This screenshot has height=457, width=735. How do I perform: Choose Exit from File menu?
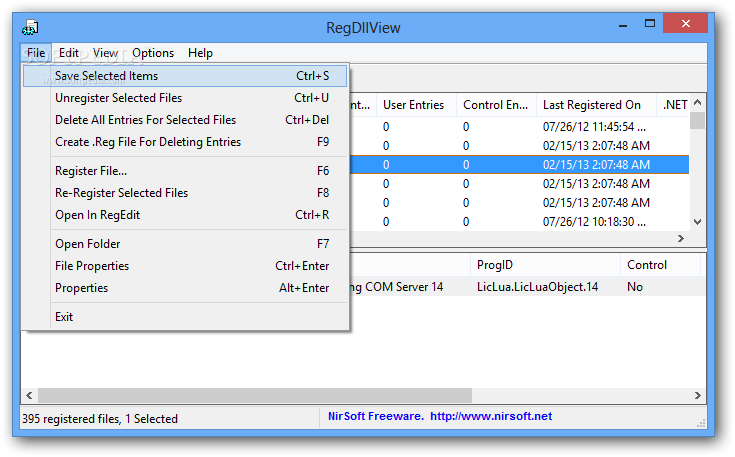(185, 317)
